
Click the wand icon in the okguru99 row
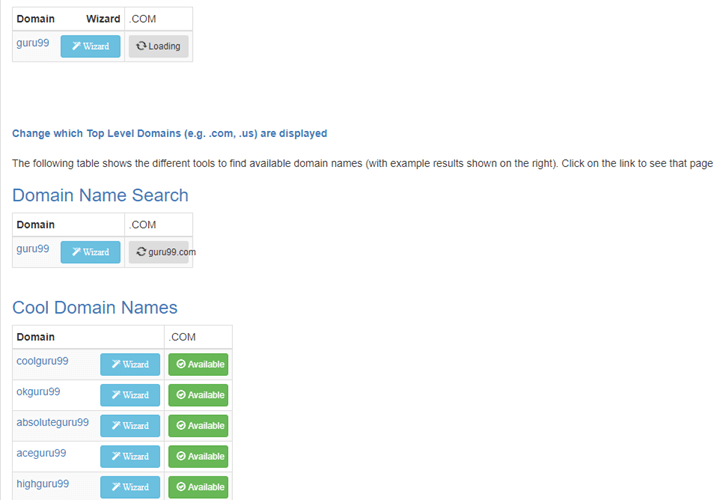115,395
